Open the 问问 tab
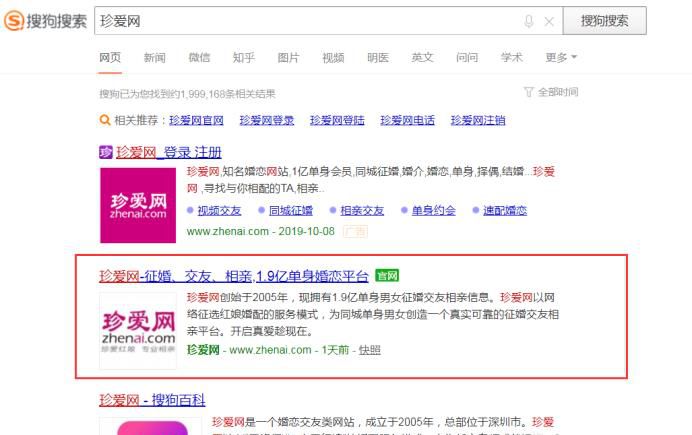This screenshot has height=435, width=692. tap(467, 57)
